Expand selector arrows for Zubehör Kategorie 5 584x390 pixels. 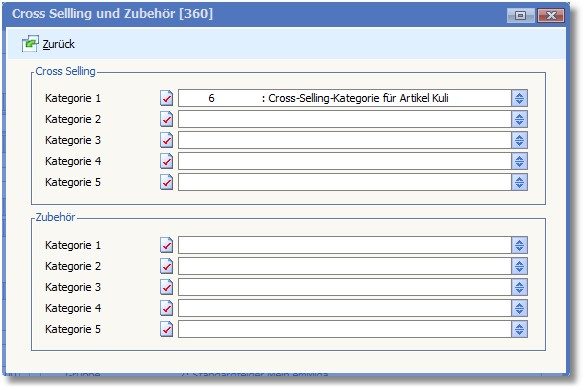point(520,329)
